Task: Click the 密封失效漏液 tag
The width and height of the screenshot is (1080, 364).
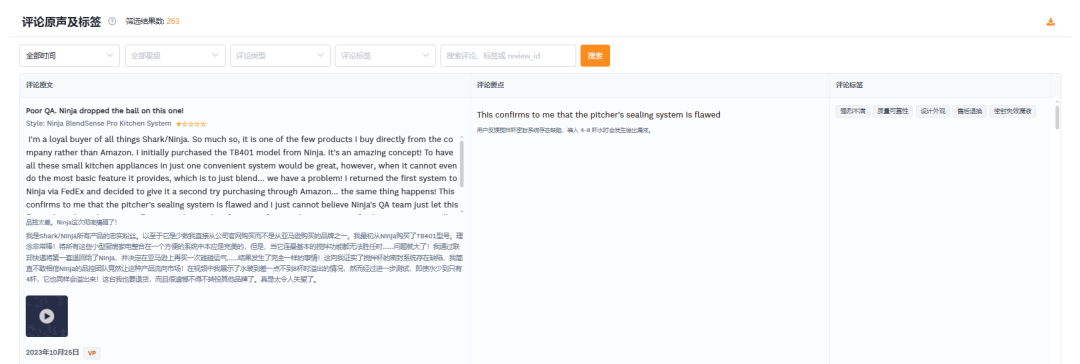Action: pyautogui.click(x=1012, y=111)
